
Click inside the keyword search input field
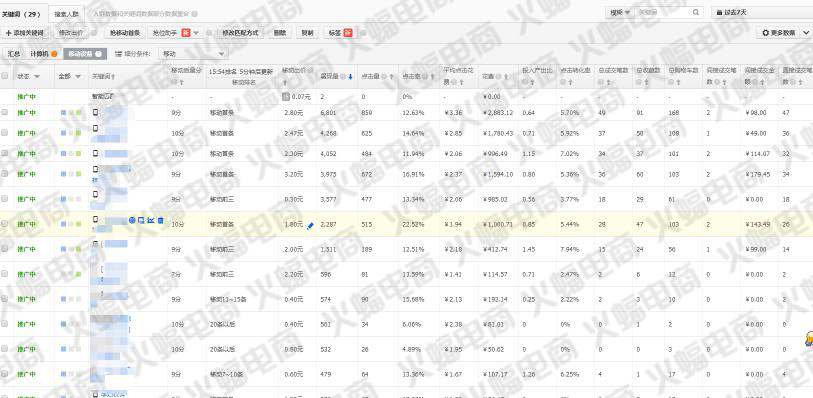(x=664, y=12)
